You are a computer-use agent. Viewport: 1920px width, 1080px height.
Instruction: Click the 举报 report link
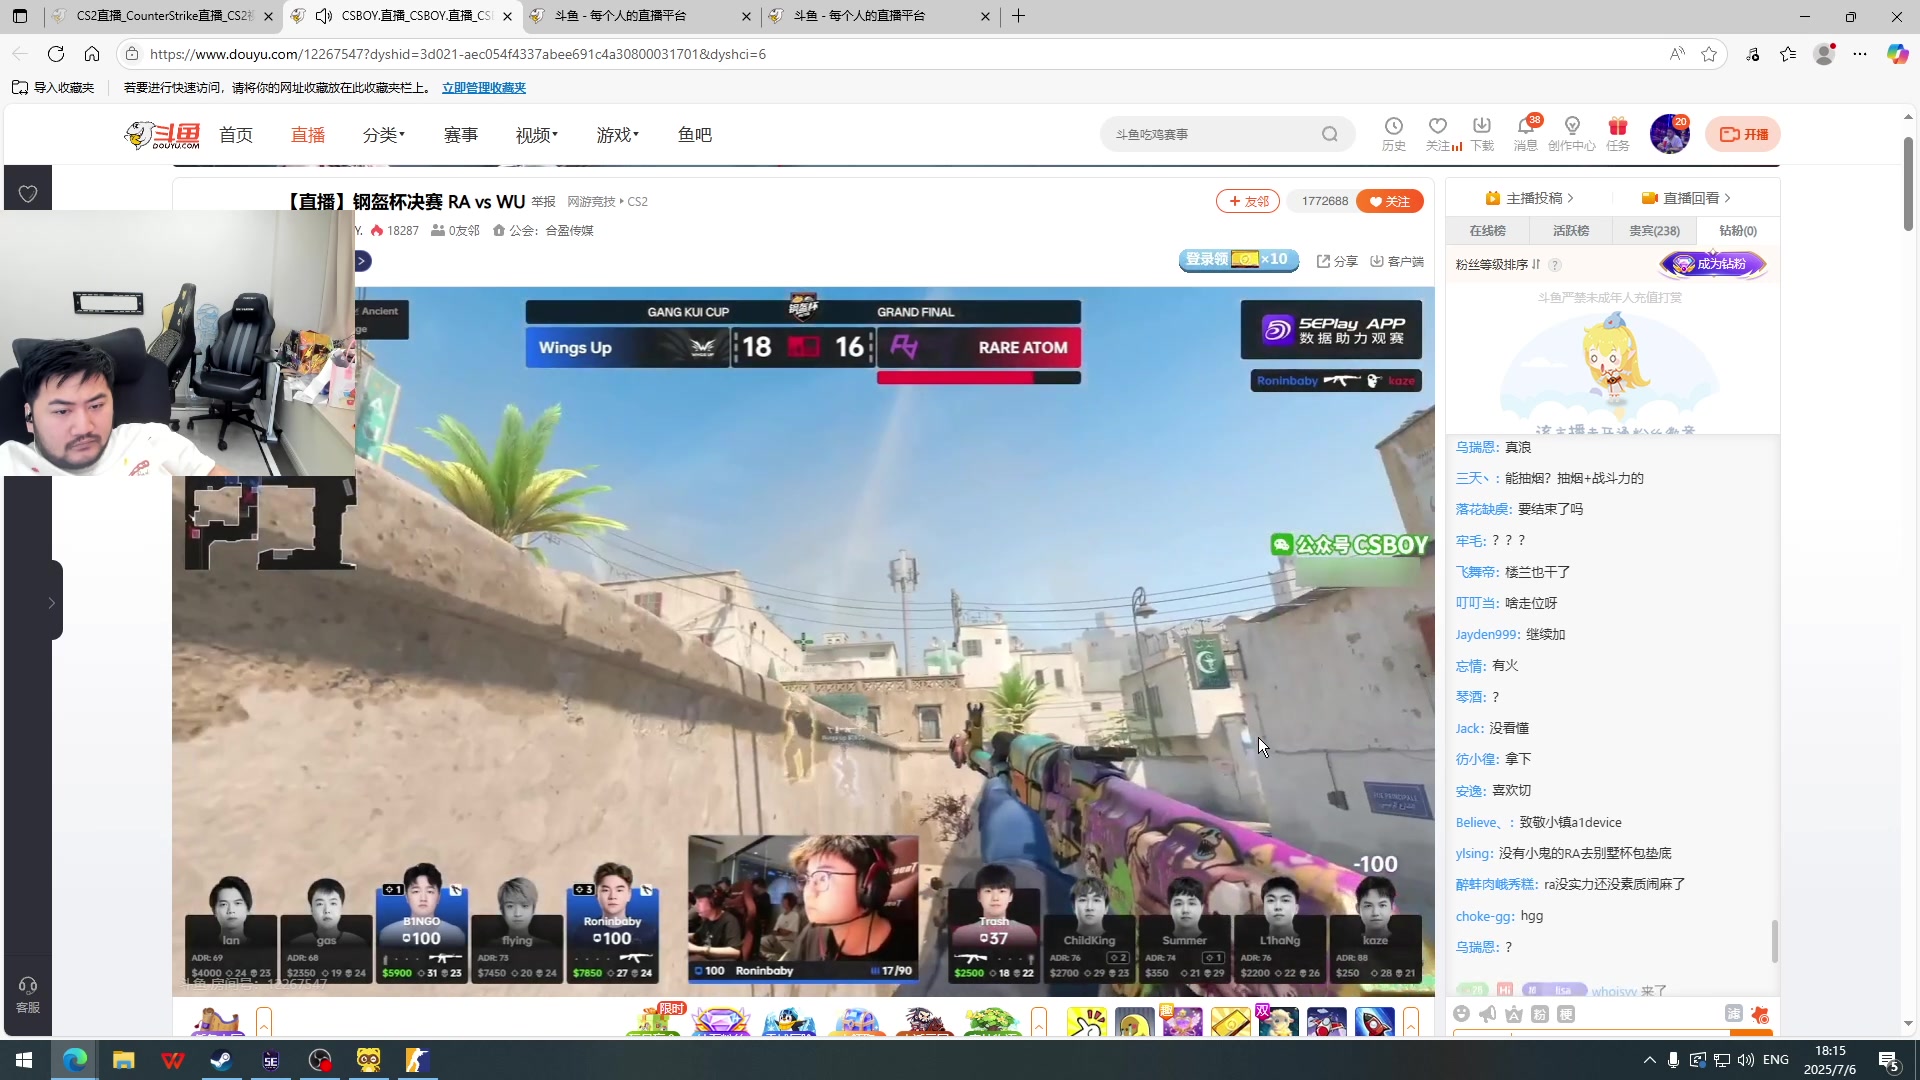[543, 202]
